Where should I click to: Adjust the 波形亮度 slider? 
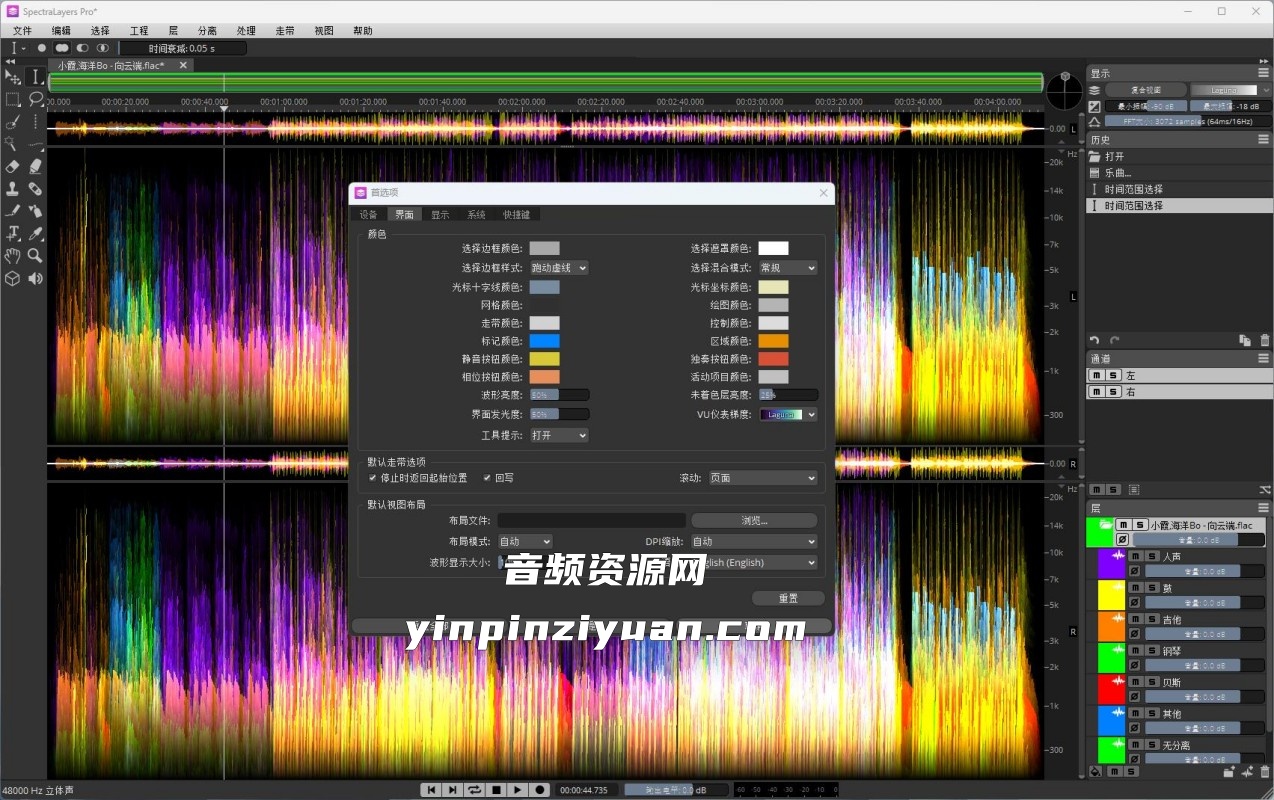pyautogui.click(x=559, y=395)
